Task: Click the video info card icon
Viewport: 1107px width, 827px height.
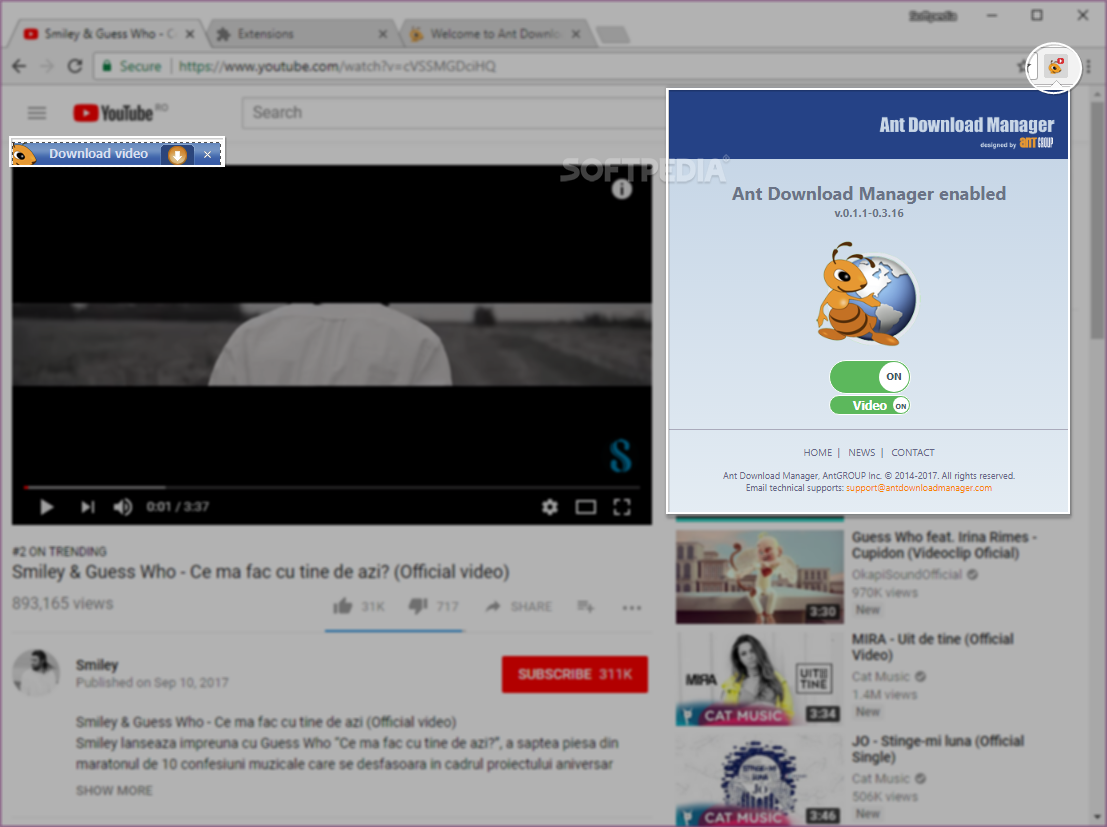Action: click(x=621, y=189)
